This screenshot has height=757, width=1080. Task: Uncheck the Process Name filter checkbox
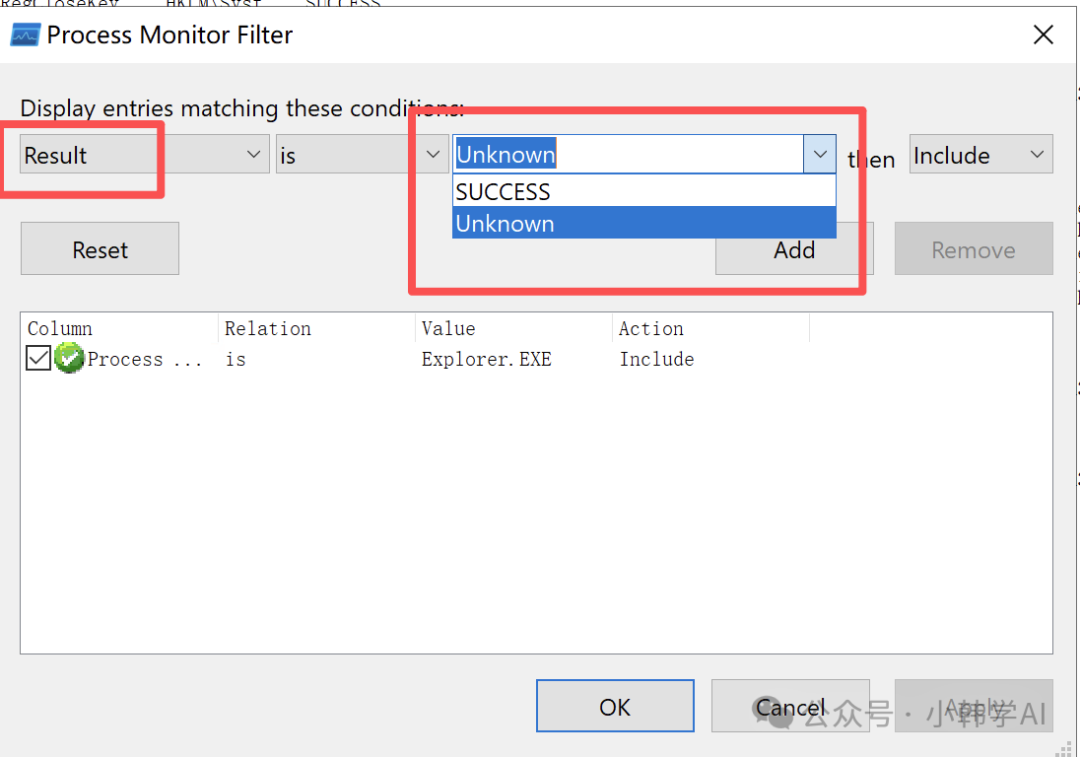pos(38,358)
